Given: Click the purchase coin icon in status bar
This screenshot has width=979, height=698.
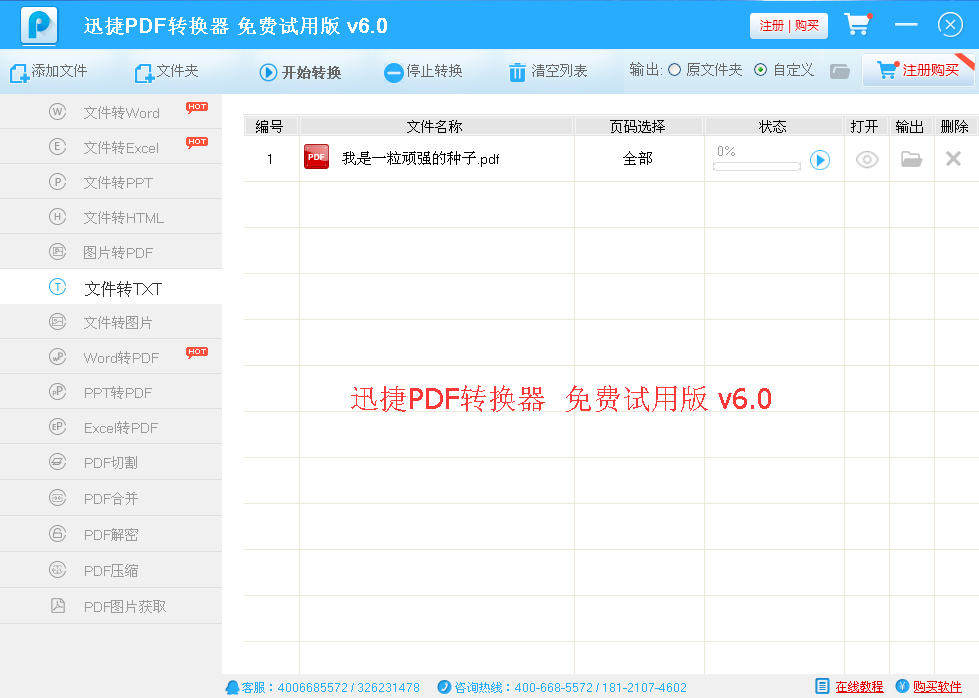Looking at the screenshot, I should (x=902, y=686).
